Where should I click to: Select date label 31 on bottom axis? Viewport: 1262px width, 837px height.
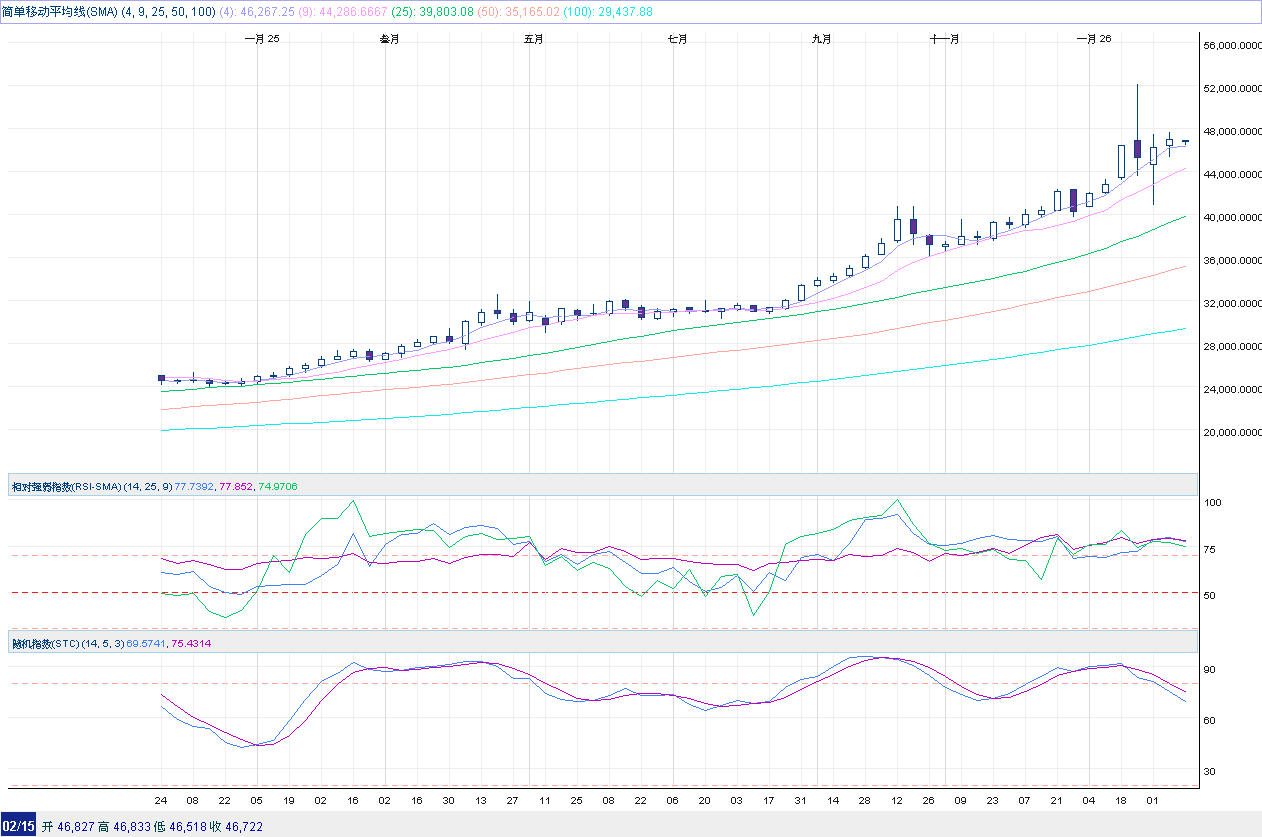coord(800,801)
